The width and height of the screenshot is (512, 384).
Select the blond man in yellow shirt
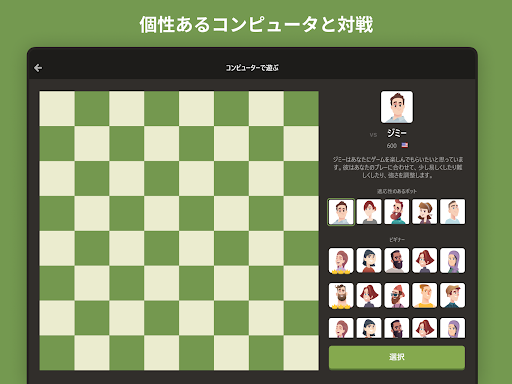click(424, 296)
